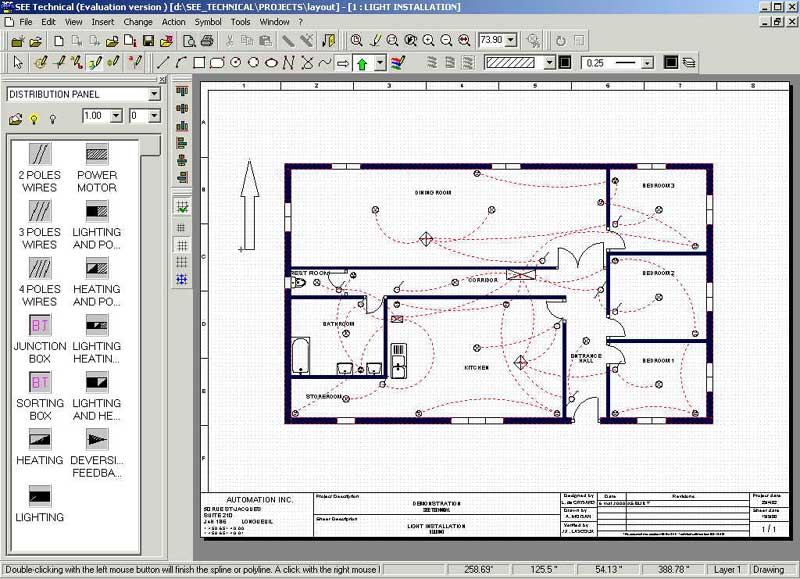
Task: Select the Arc drawing tool
Action: (181, 62)
